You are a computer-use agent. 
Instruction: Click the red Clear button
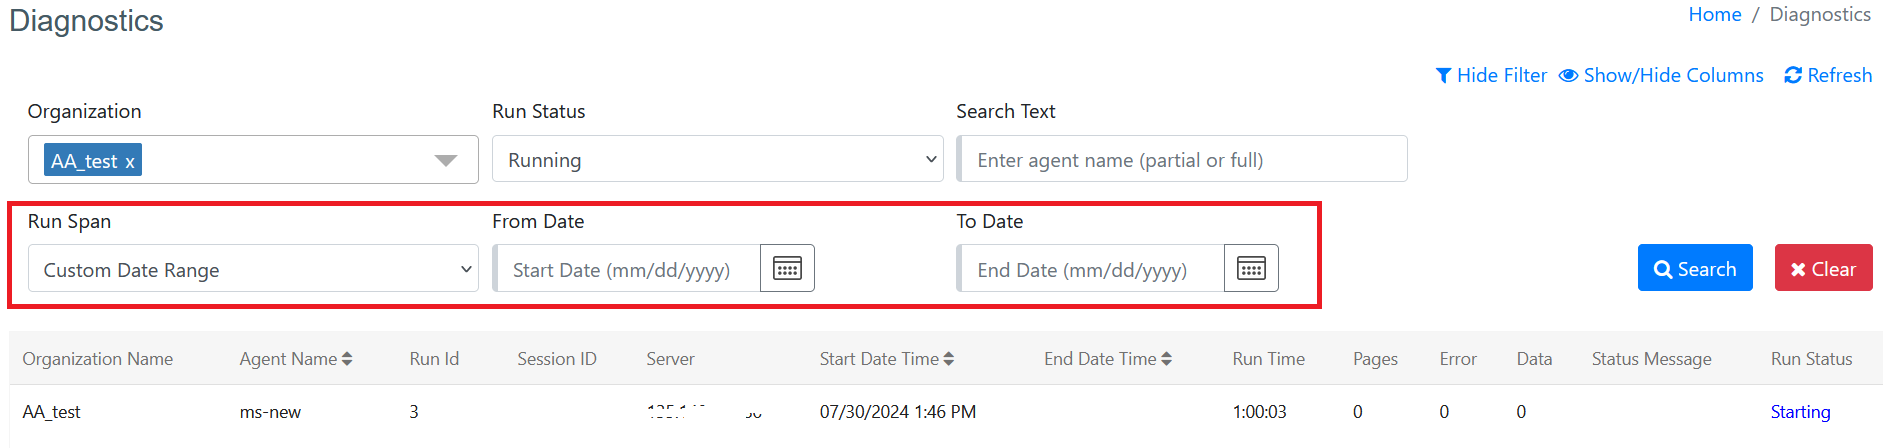(x=1824, y=268)
